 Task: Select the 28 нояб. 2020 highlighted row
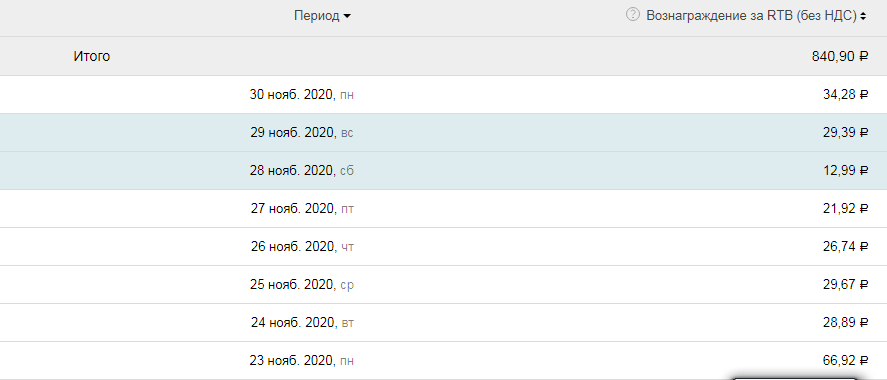click(444, 170)
